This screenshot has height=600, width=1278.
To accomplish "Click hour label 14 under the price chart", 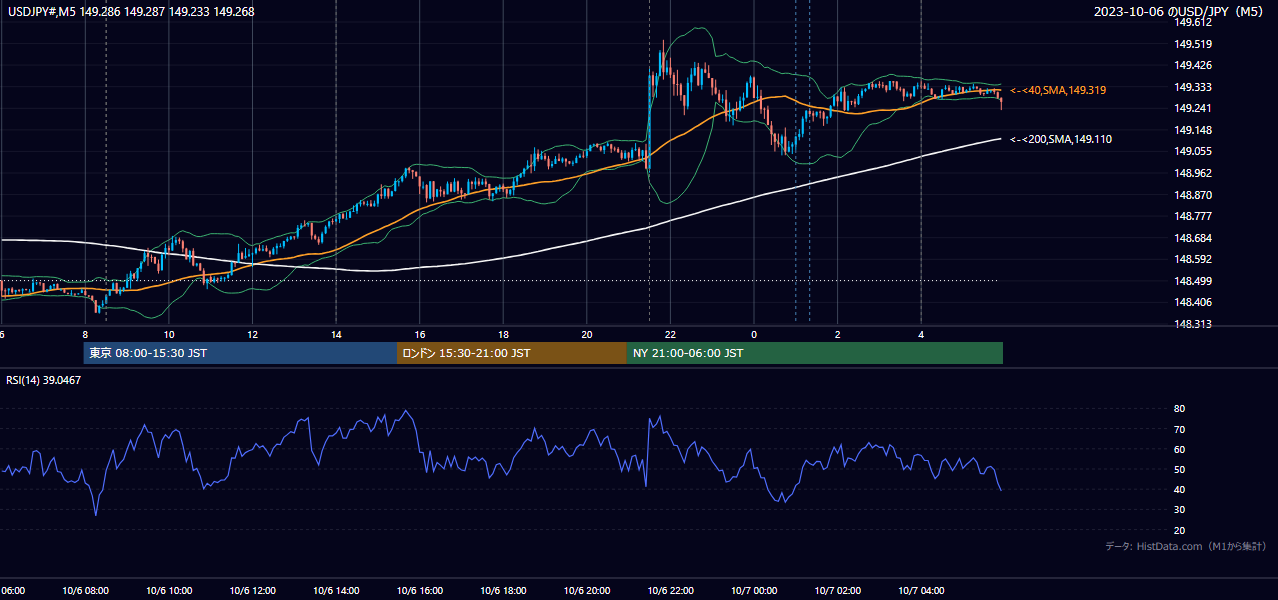I will coord(336,335).
